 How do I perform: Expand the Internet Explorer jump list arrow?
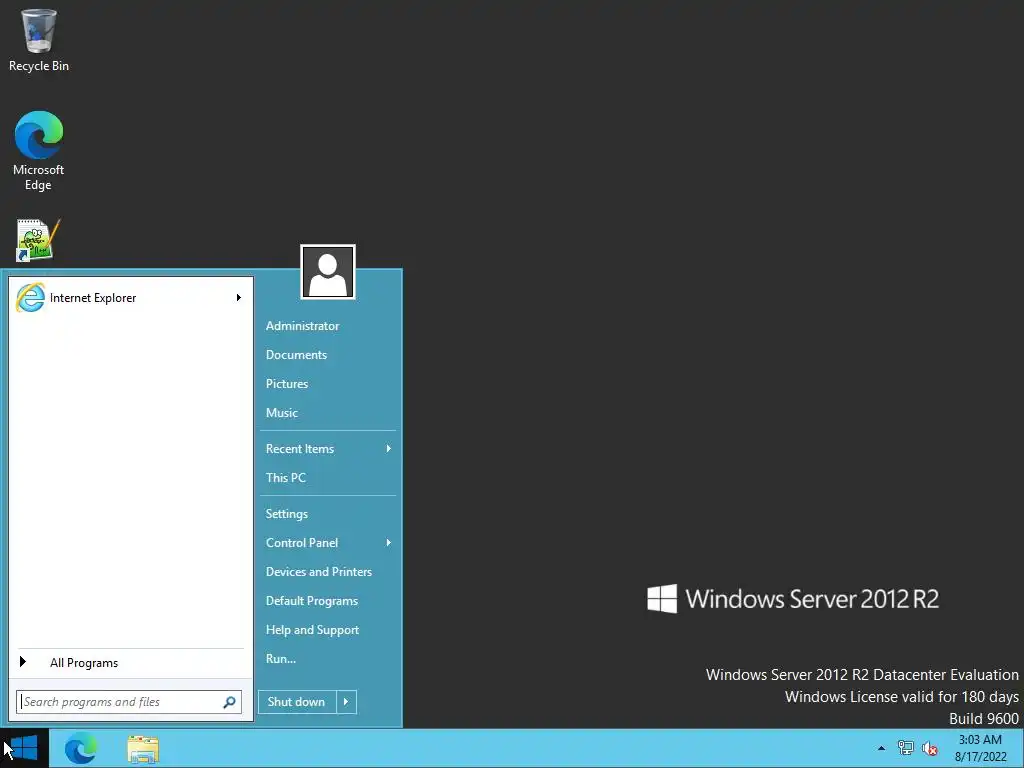pyautogui.click(x=239, y=298)
